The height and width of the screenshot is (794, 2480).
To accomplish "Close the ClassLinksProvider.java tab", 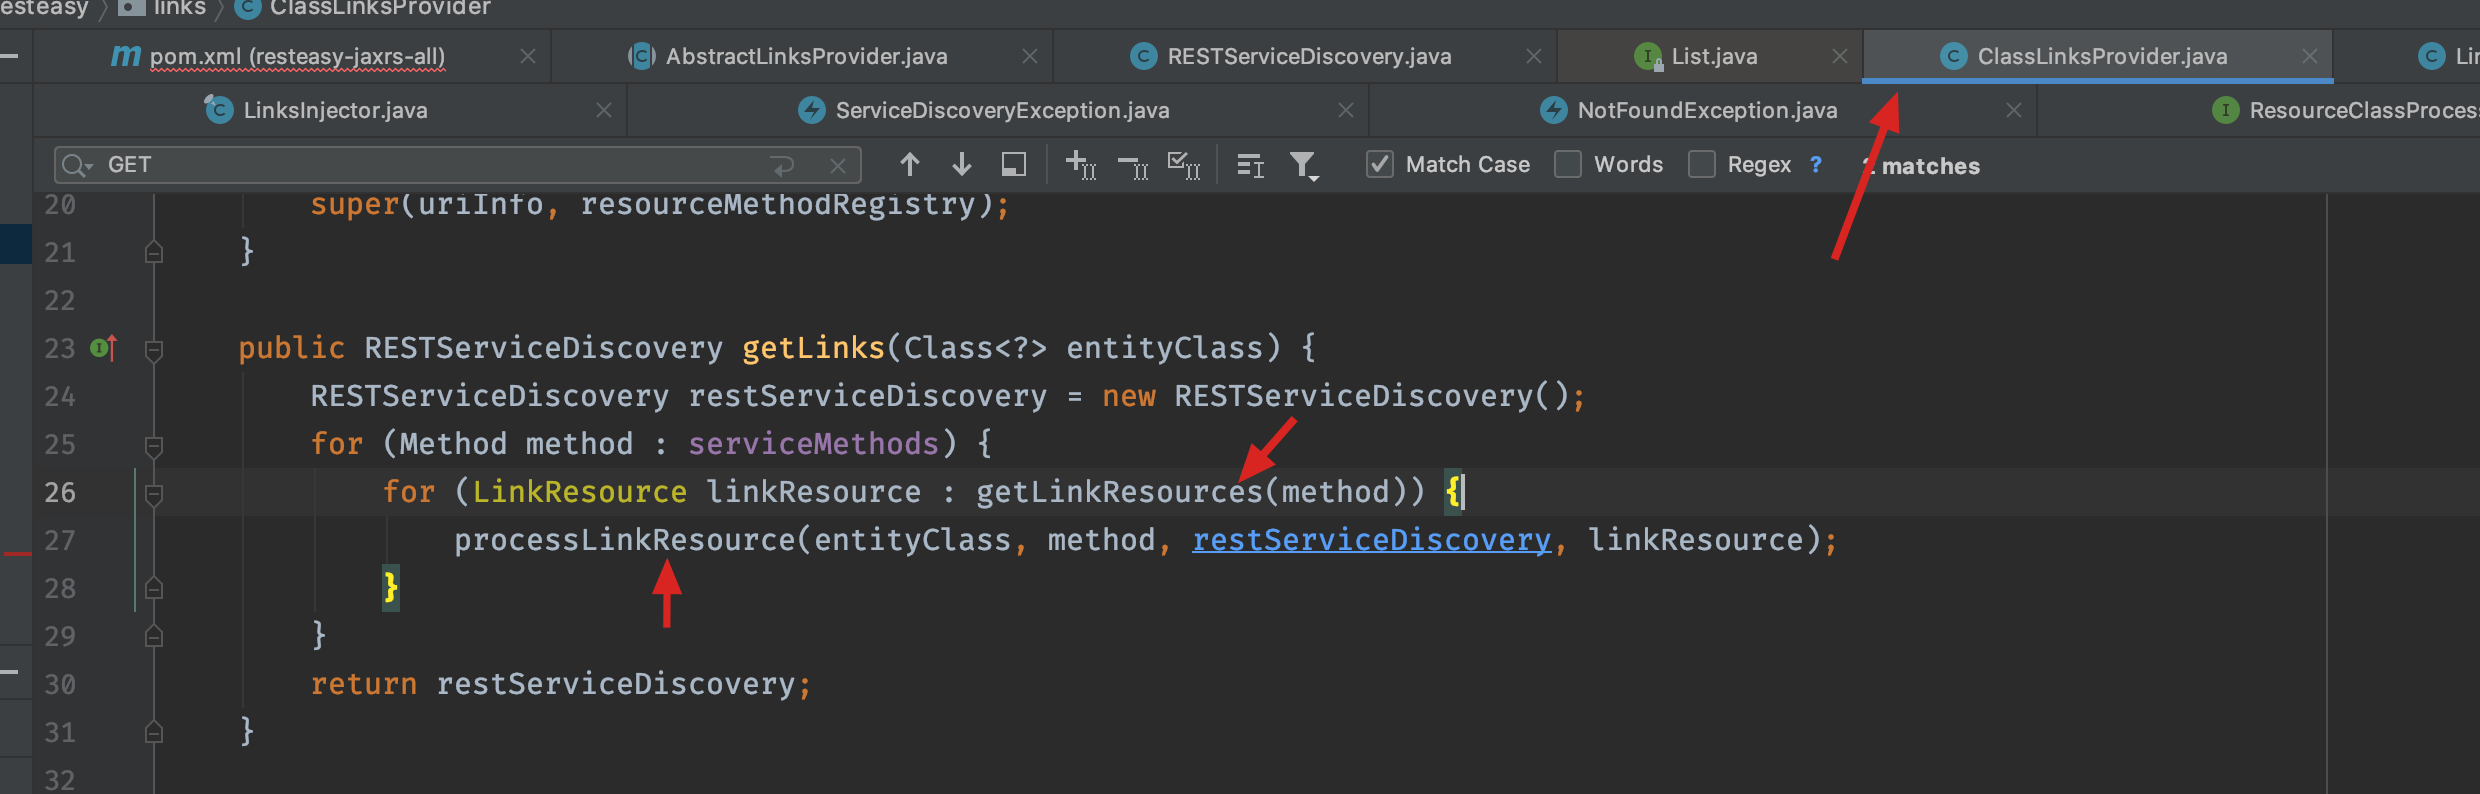I will coord(2310,57).
